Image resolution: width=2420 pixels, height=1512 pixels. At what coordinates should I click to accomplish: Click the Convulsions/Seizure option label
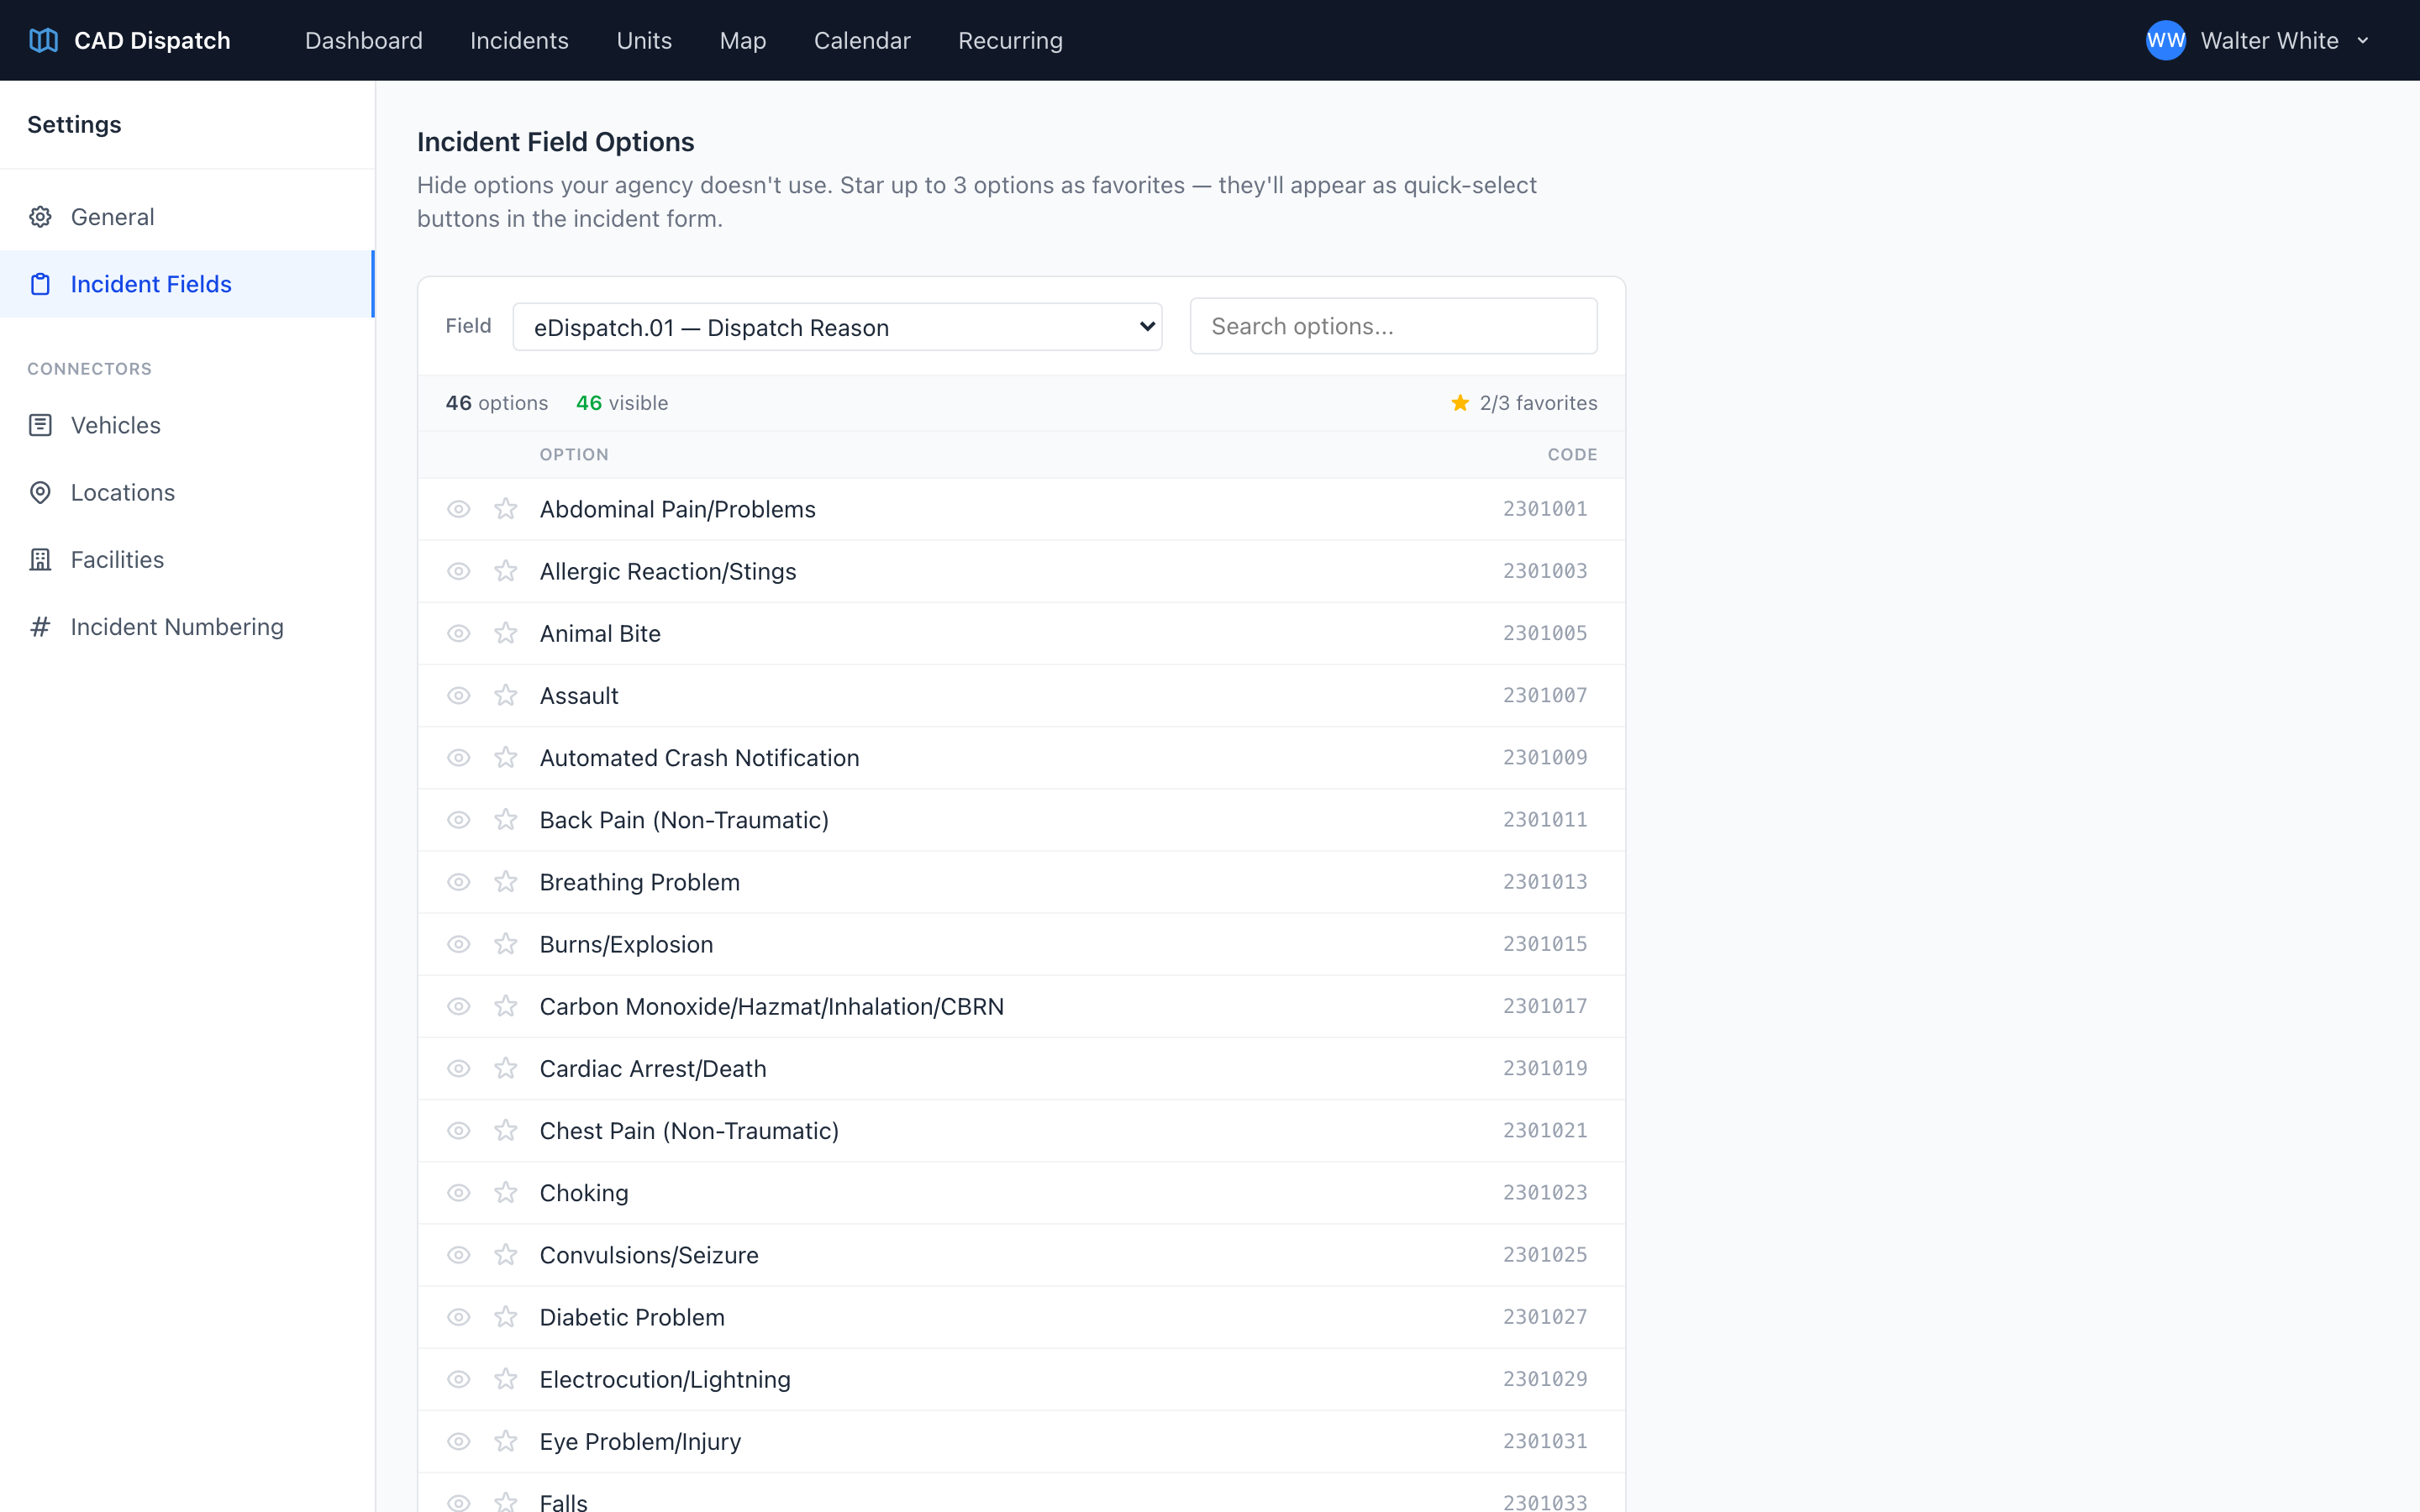tap(649, 1255)
